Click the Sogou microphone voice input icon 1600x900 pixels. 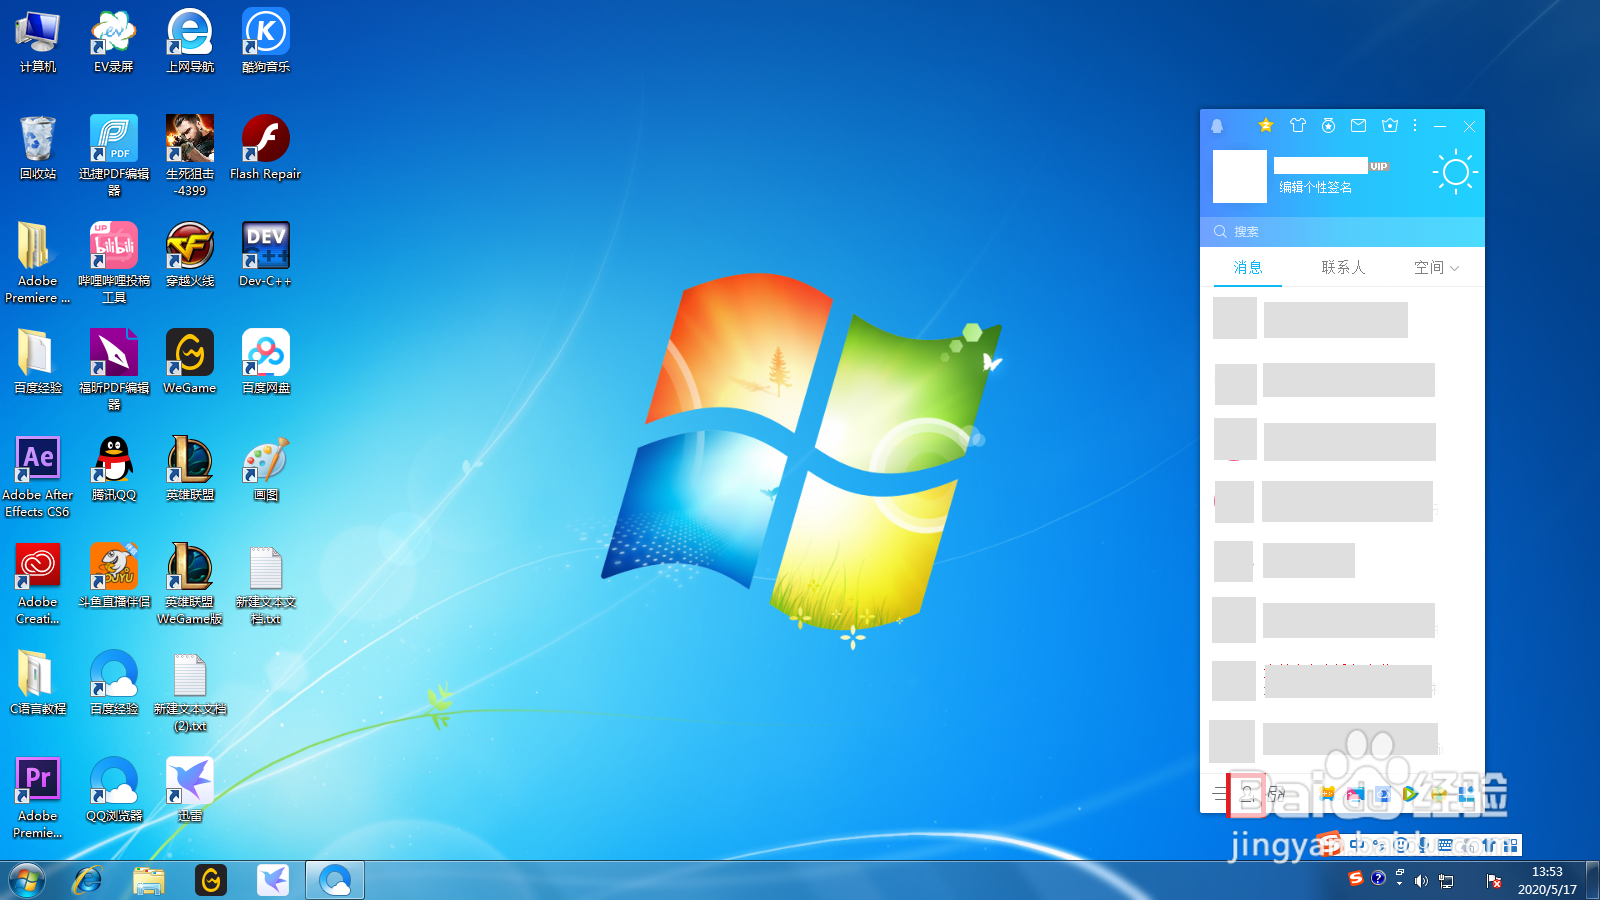point(1423,845)
